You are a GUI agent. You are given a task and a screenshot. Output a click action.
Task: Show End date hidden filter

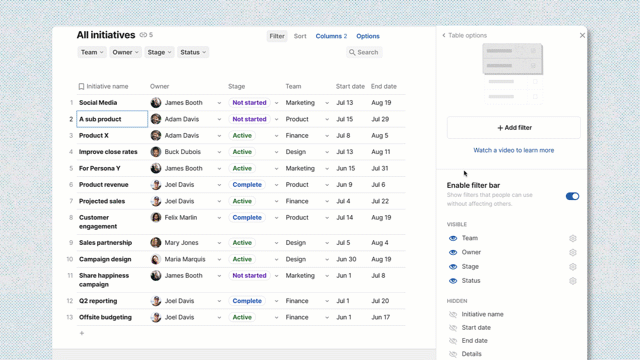pyautogui.click(x=453, y=341)
